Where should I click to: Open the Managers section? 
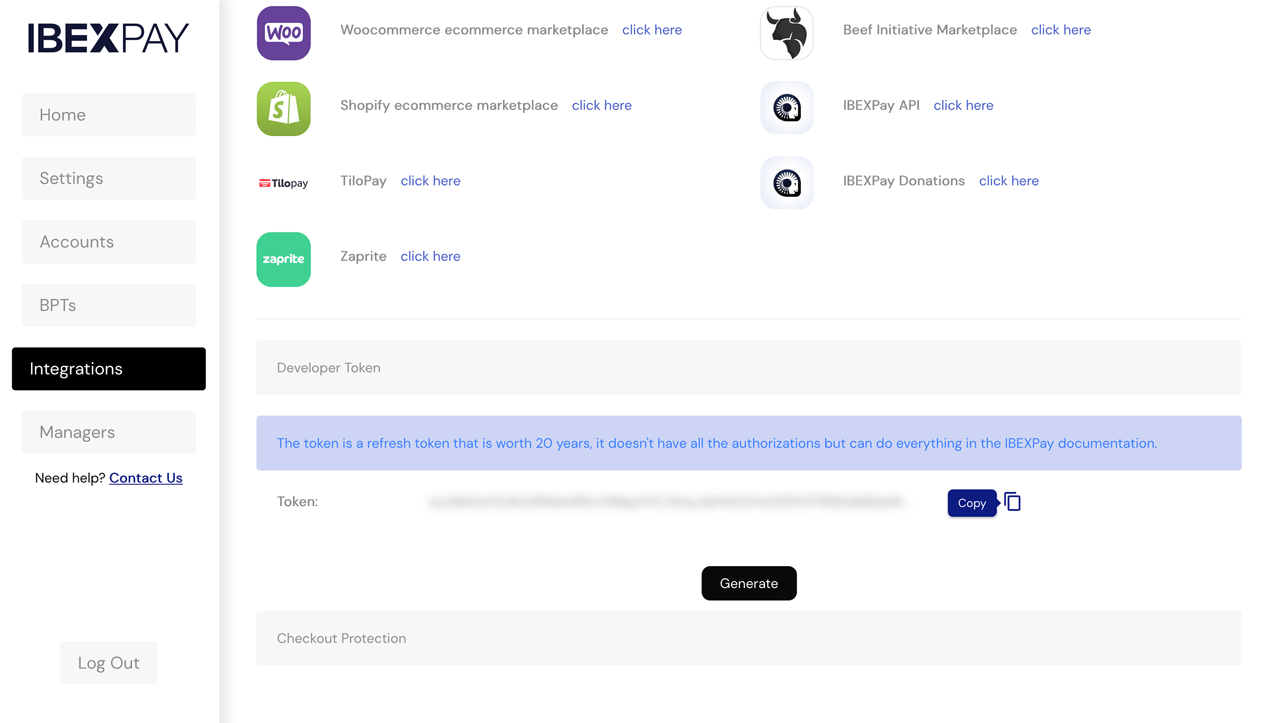pyautogui.click(x=108, y=432)
